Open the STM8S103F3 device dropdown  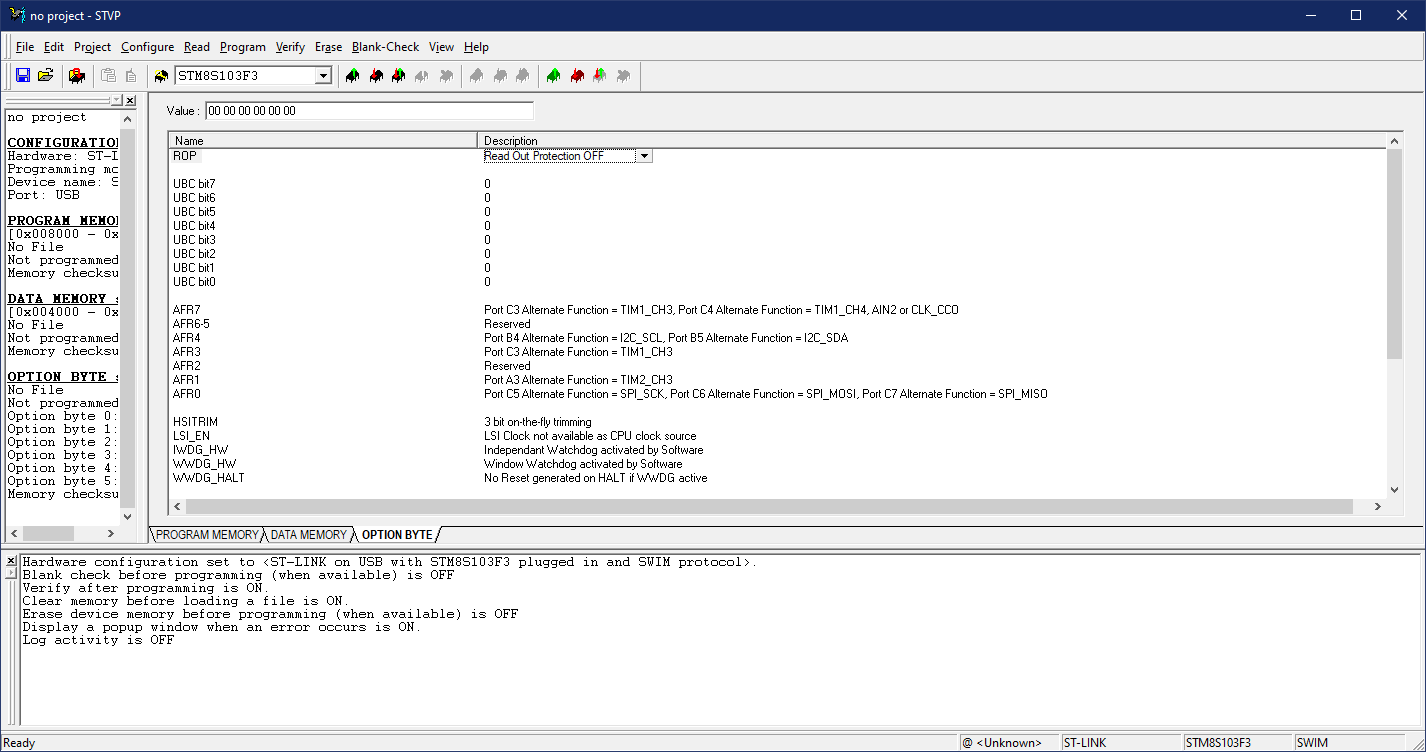[x=323, y=76]
